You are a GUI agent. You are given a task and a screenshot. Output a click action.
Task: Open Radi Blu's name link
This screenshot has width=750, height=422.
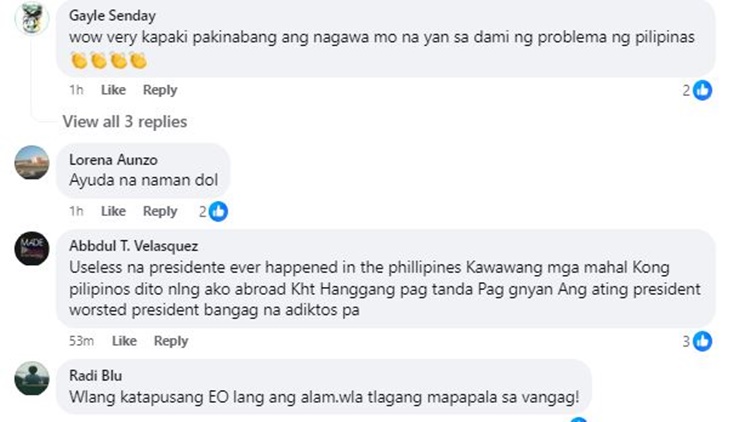[x=96, y=376]
